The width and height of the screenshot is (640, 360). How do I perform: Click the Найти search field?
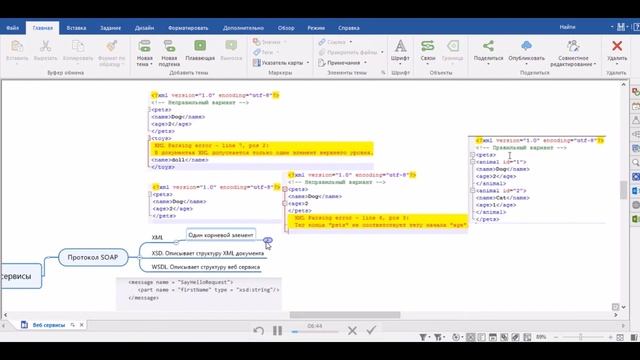(567, 27)
